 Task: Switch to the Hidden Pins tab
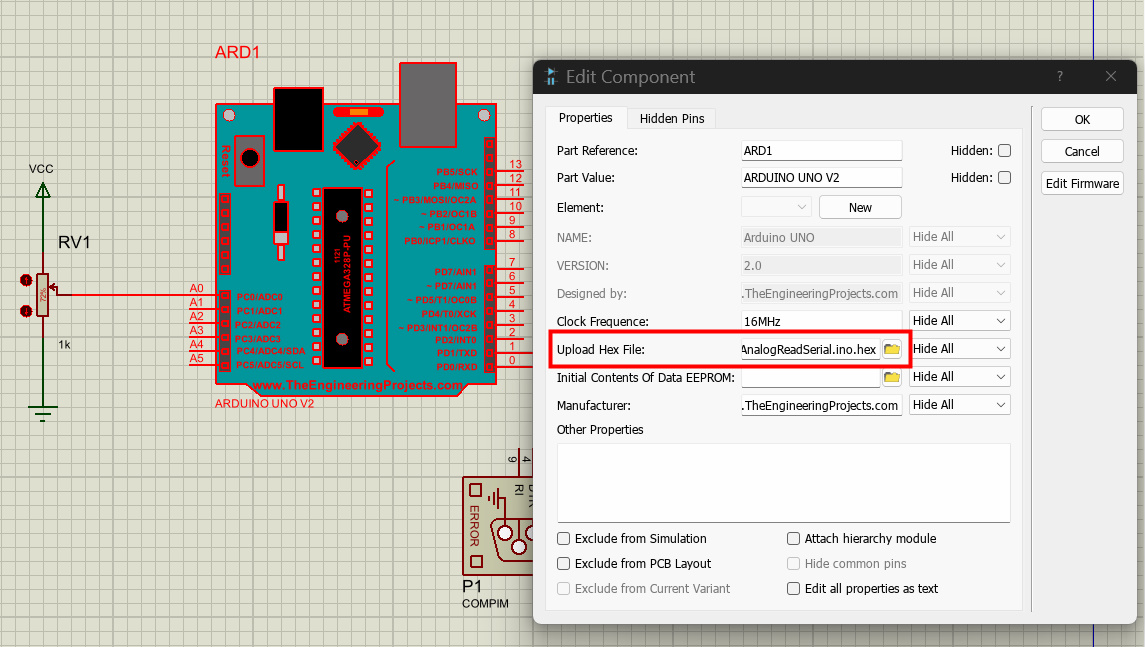click(672, 118)
